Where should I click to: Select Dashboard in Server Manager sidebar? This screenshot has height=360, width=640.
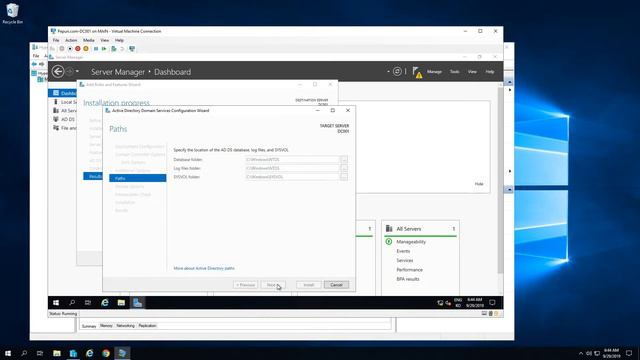pos(62,93)
